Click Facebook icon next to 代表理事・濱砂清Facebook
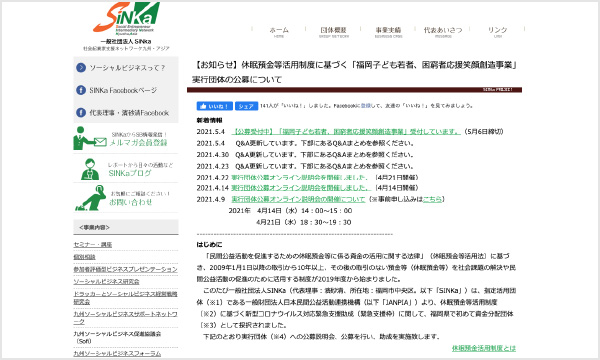This screenshot has width=600, height=360. coord(81,112)
